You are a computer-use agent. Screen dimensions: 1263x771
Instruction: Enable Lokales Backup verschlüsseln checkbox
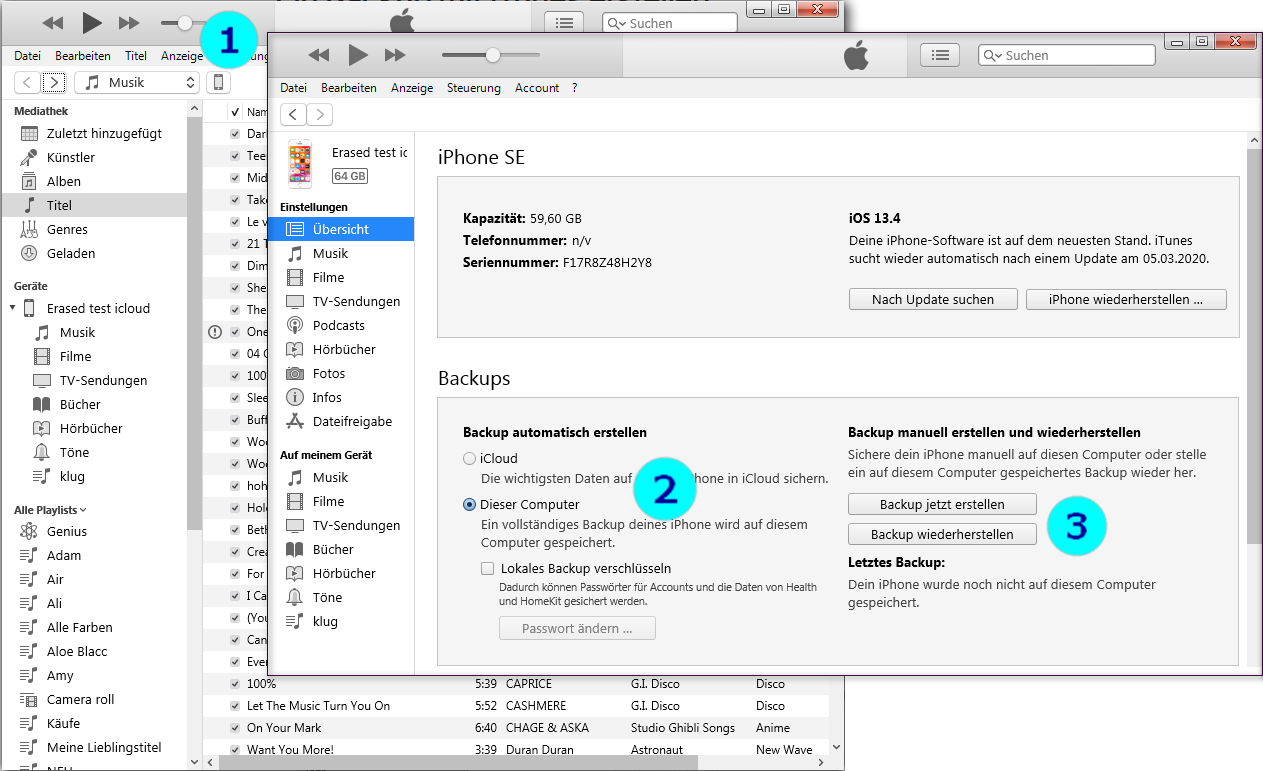488,568
